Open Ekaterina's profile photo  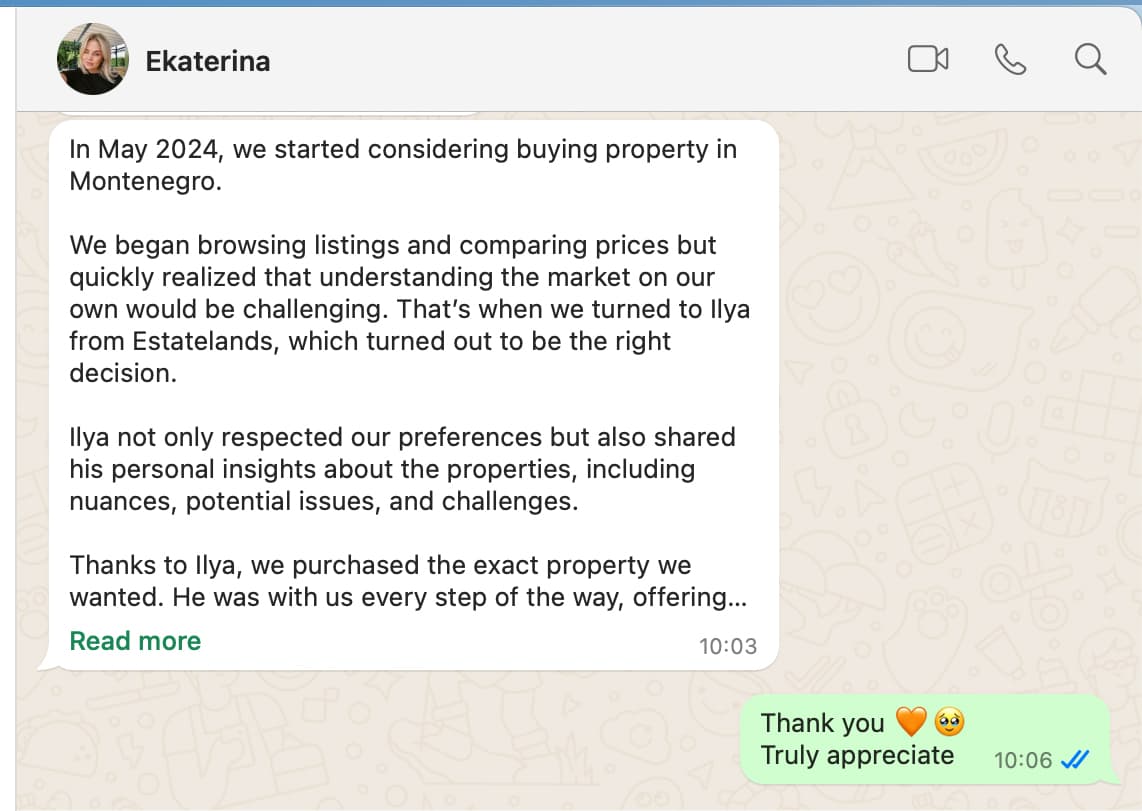92,60
